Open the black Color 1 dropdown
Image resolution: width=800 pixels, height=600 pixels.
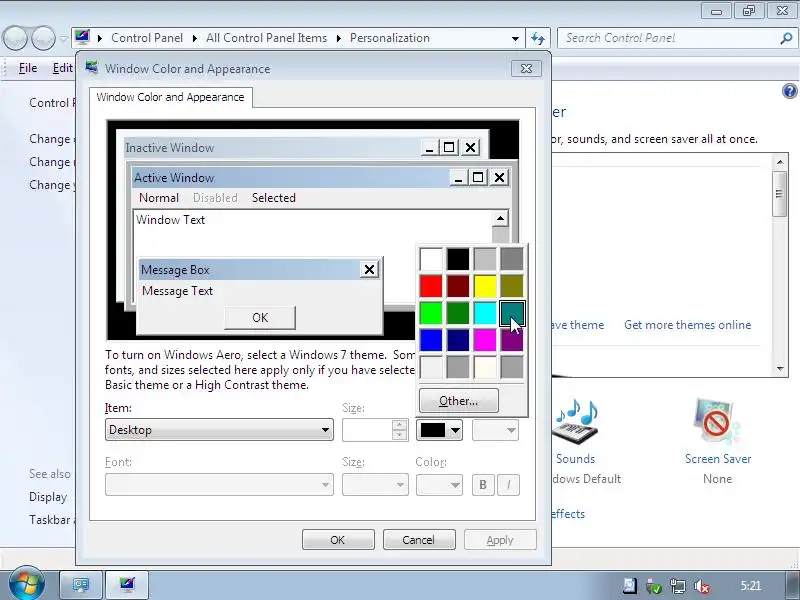[439, 430]
